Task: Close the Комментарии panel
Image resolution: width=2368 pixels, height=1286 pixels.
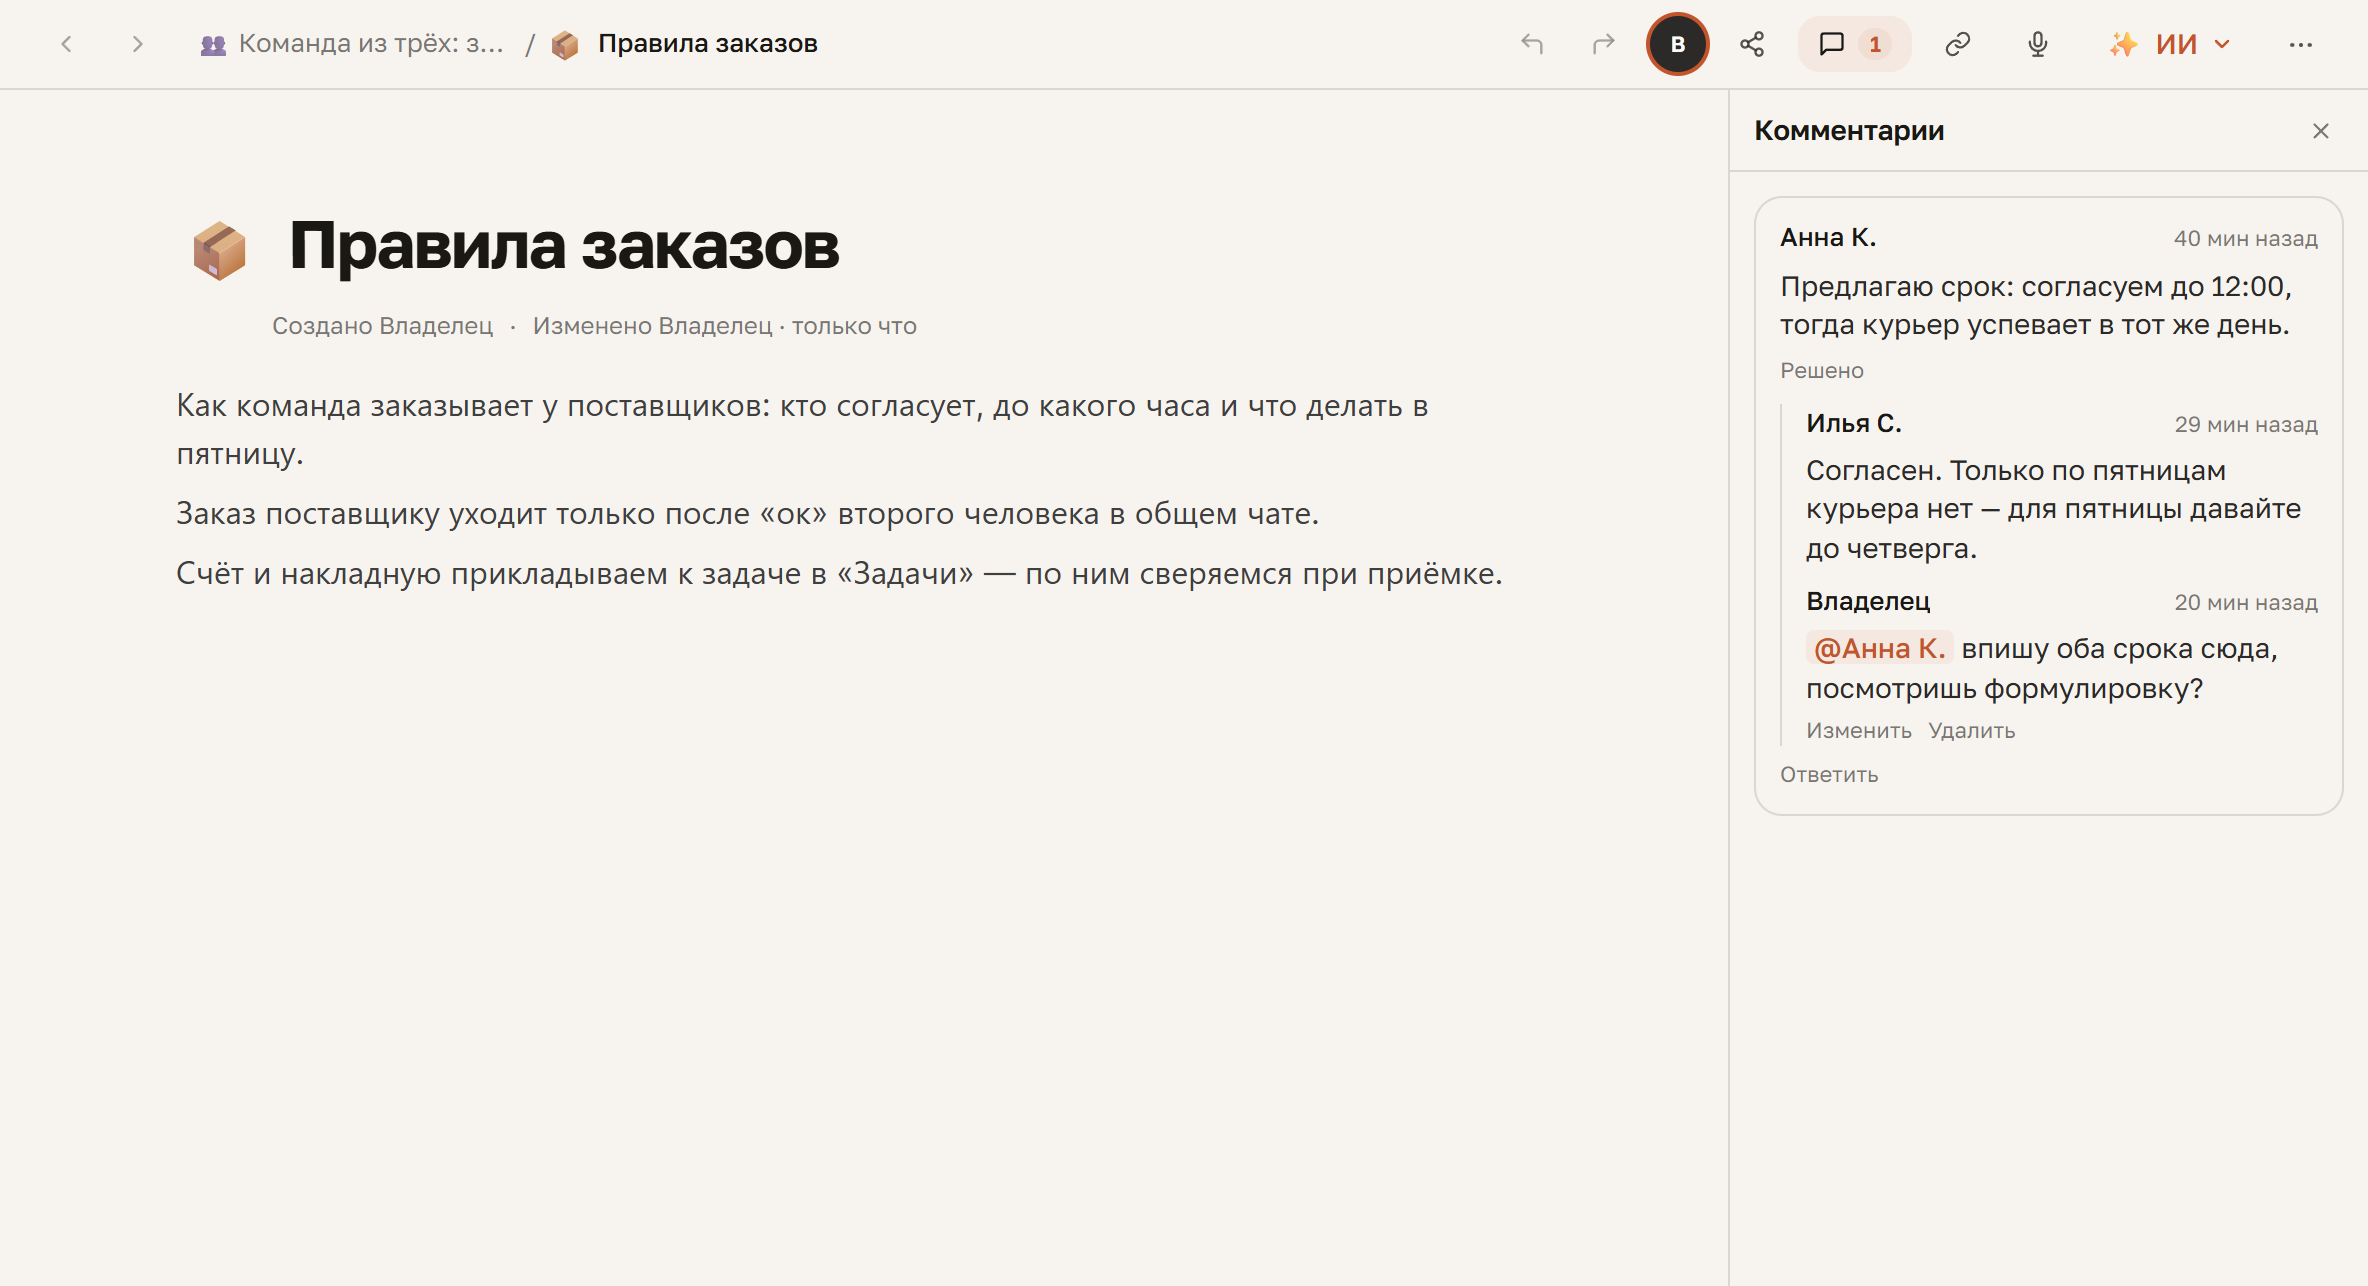Action: pyautogui.click(x=2321, y=131)
